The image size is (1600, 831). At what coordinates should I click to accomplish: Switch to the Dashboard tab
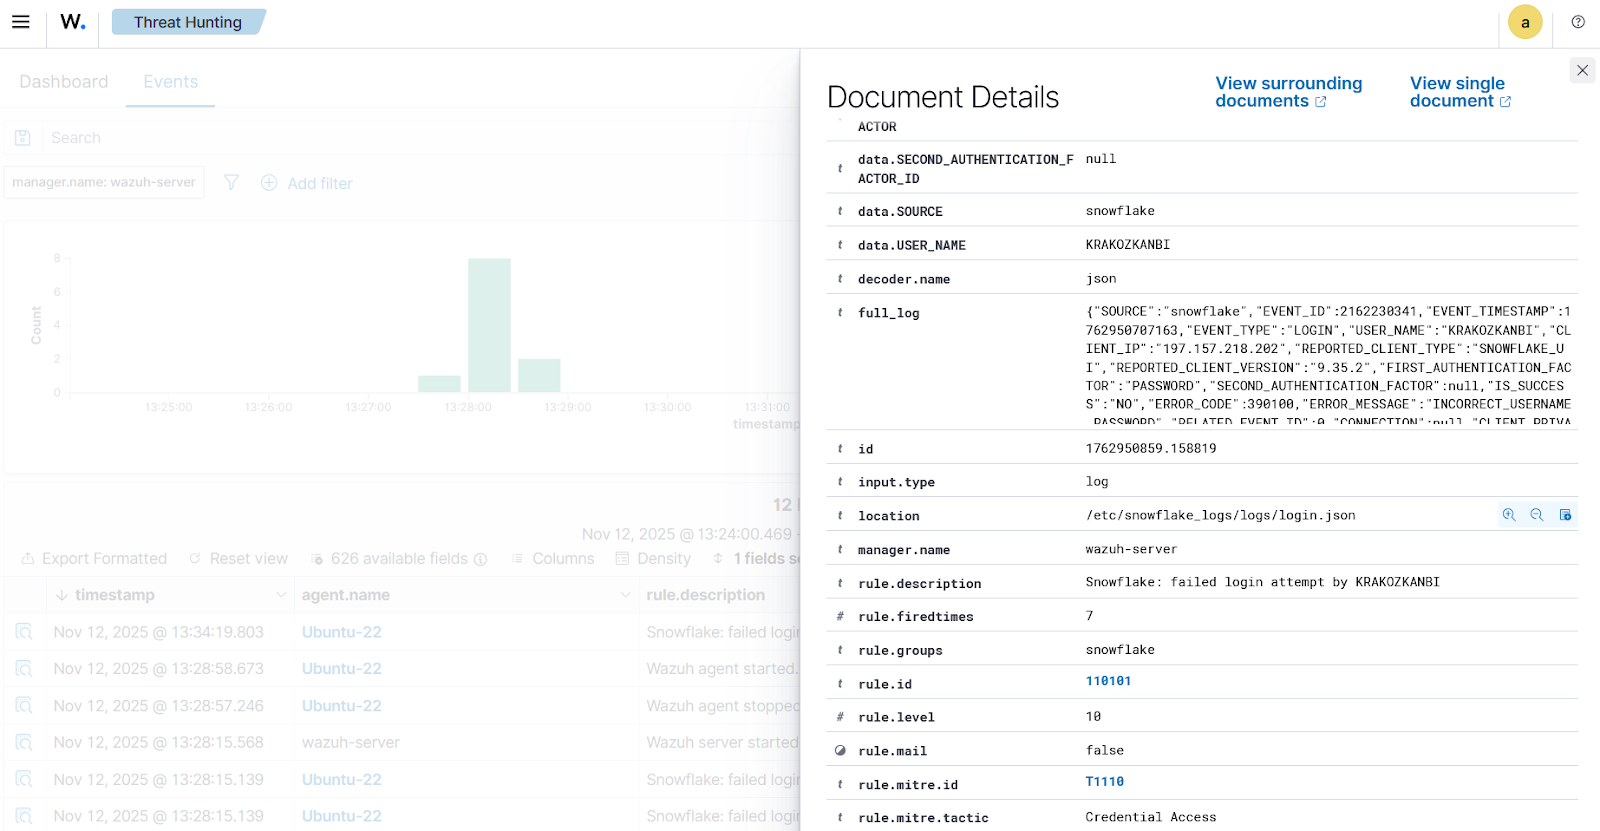pyautogui.click(x=64, y=82)
